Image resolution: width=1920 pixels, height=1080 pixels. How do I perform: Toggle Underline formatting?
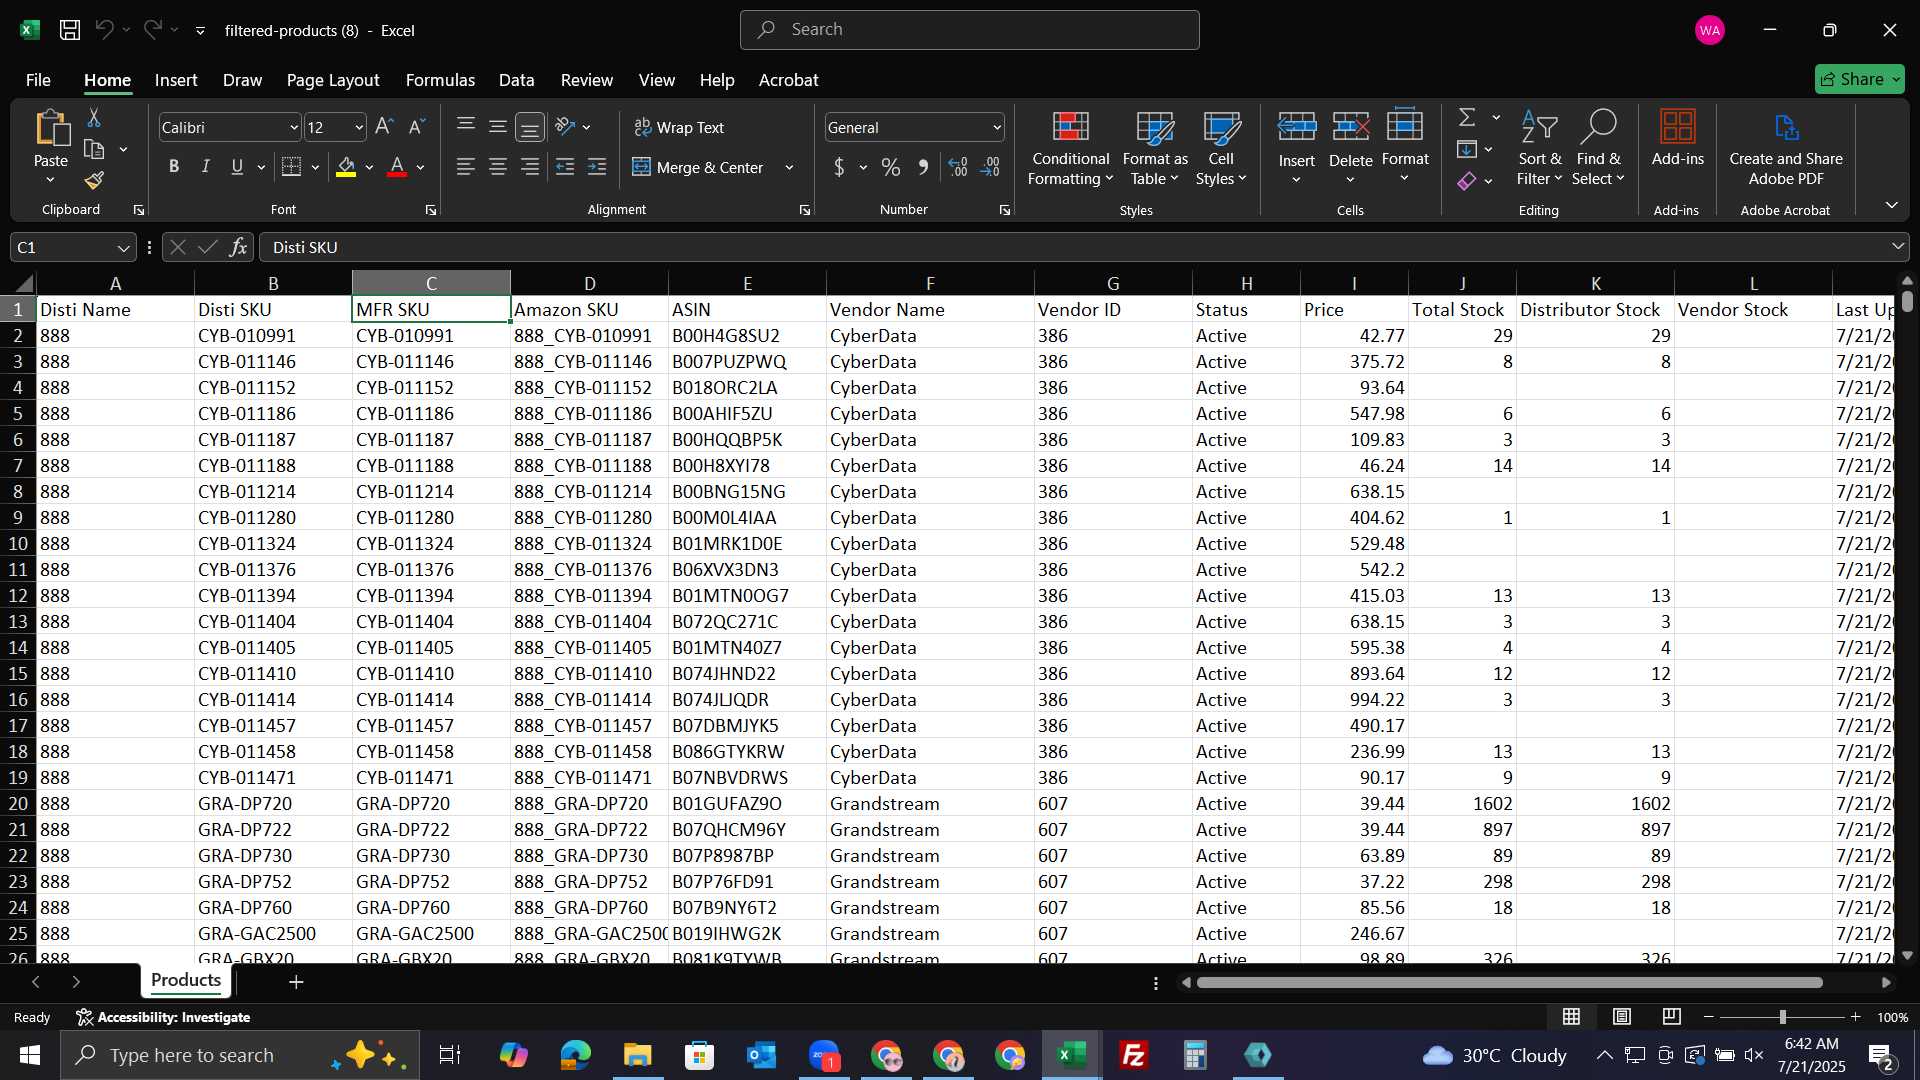[237, 167]
